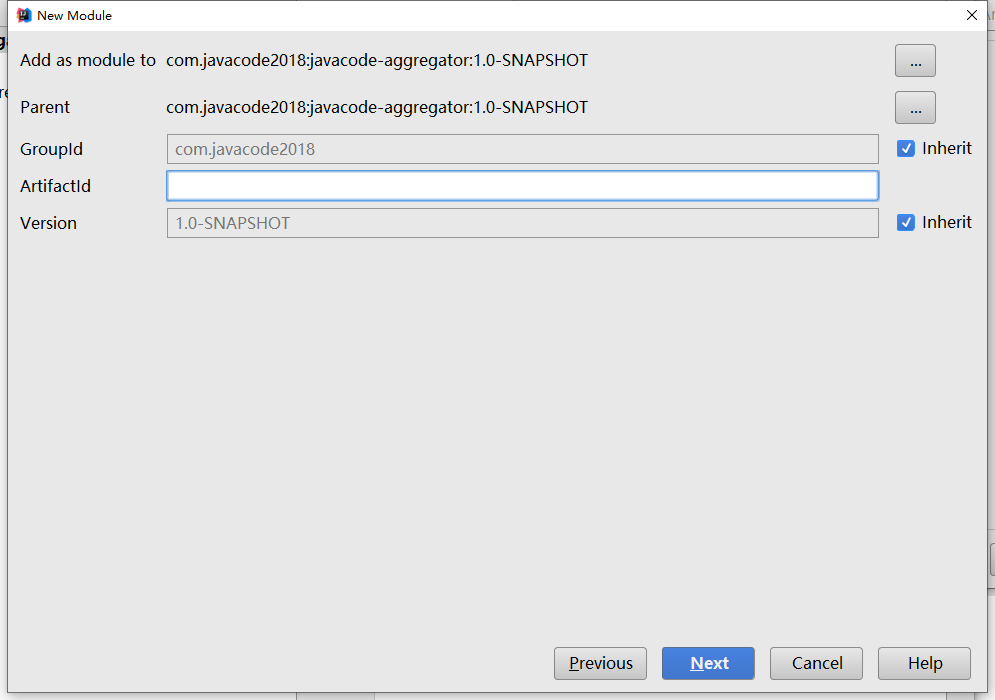
Task: Close the New Module dialog
Action: pos(971,15)
